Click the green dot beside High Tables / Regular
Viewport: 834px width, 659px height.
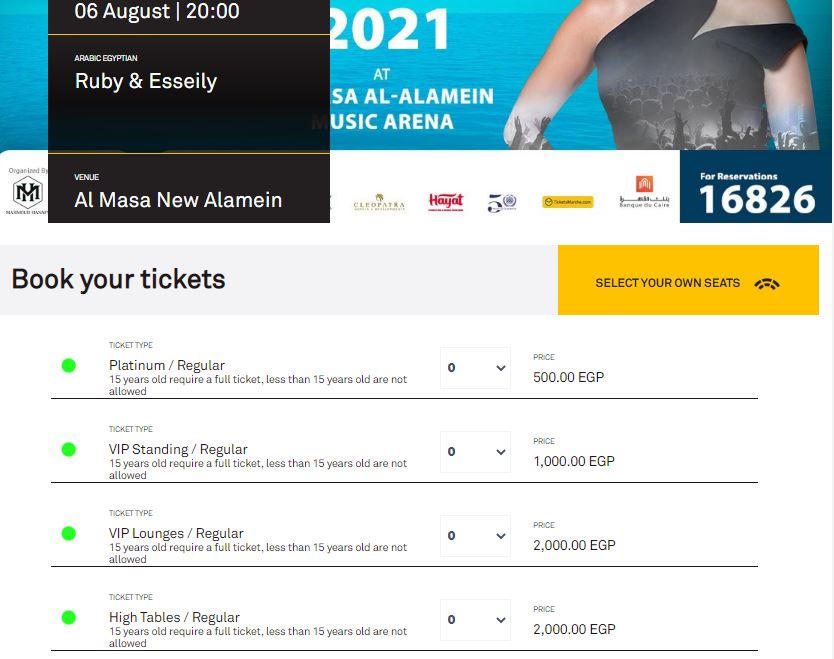[x=69, y=617]
